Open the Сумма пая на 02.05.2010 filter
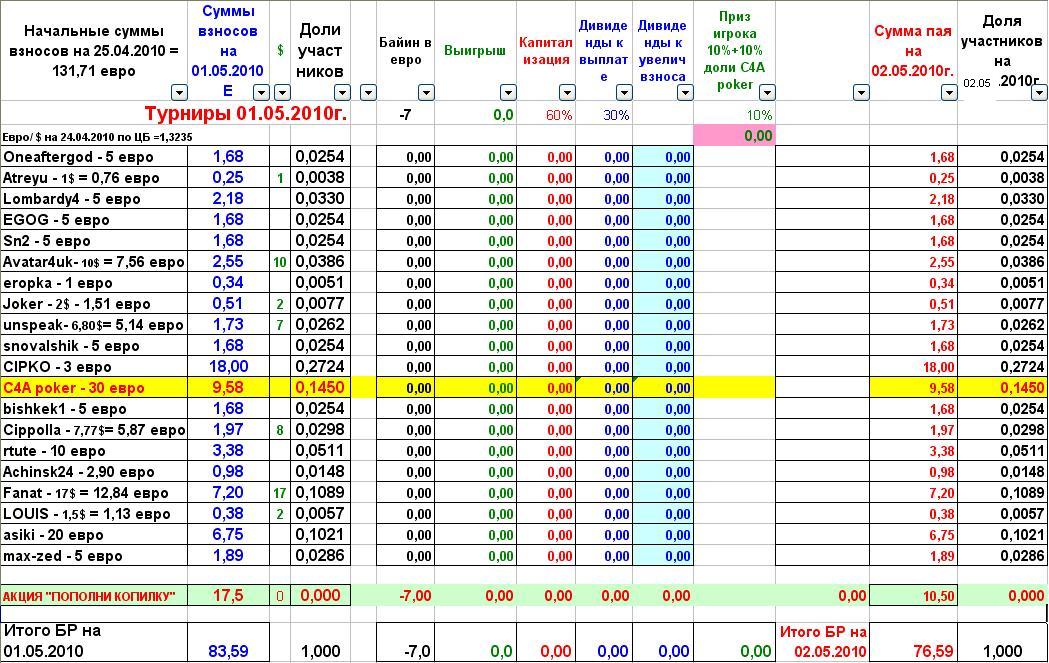The image size is (1049, 663). click(x=949, y=93)
